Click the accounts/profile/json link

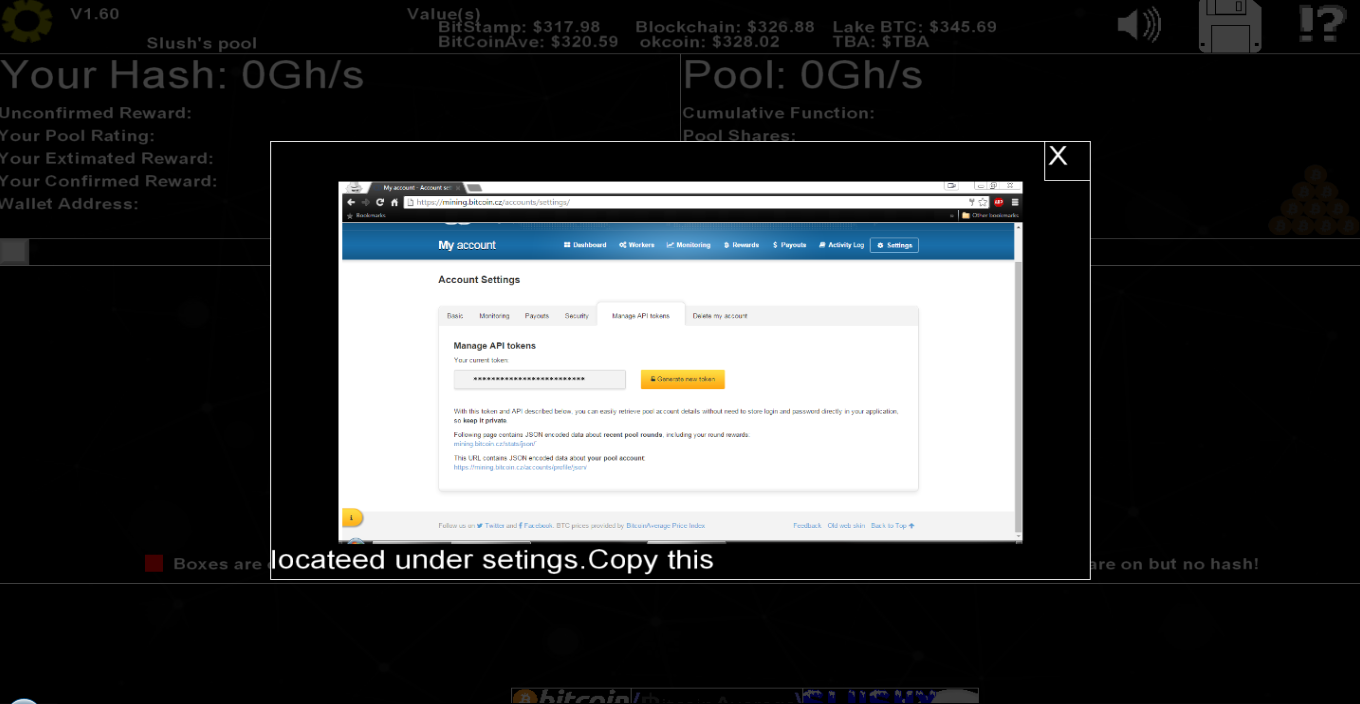(x=520, y=467)
